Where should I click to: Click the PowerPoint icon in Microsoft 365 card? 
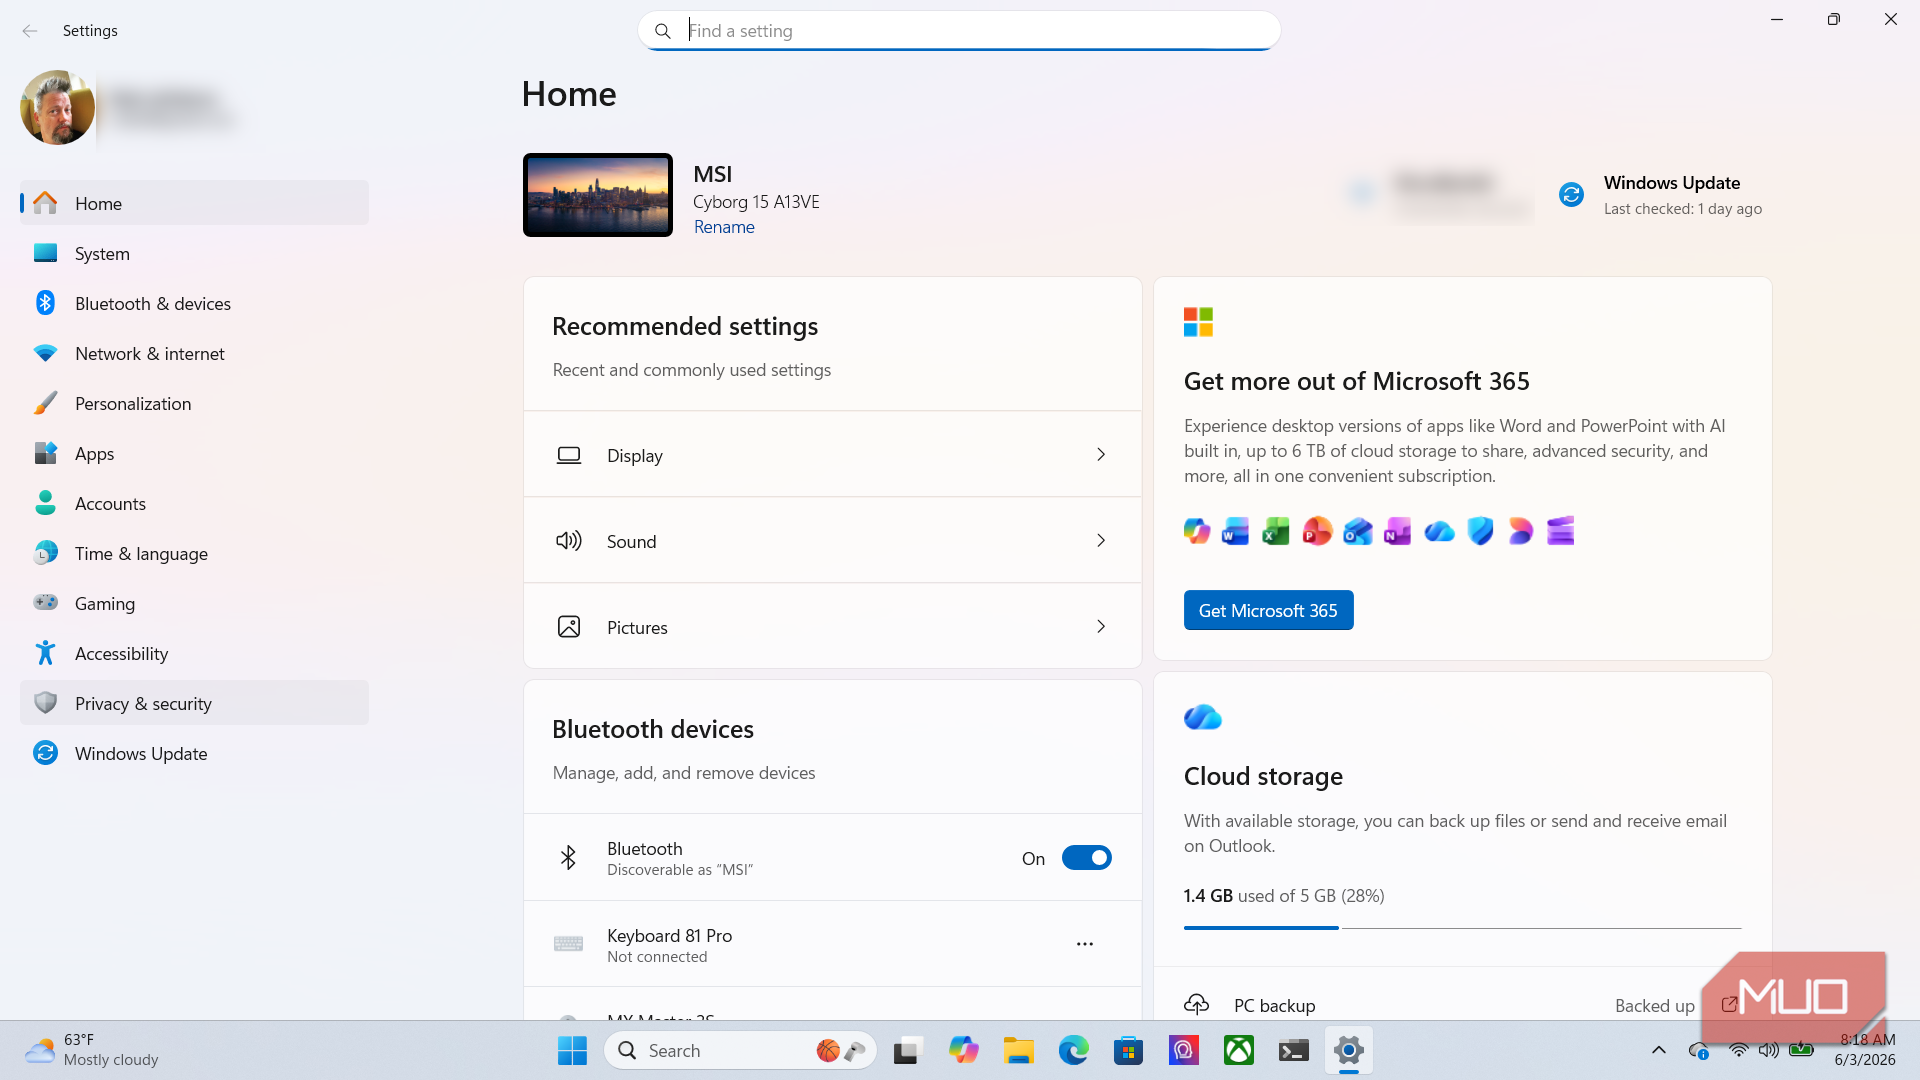(1317, 531)
